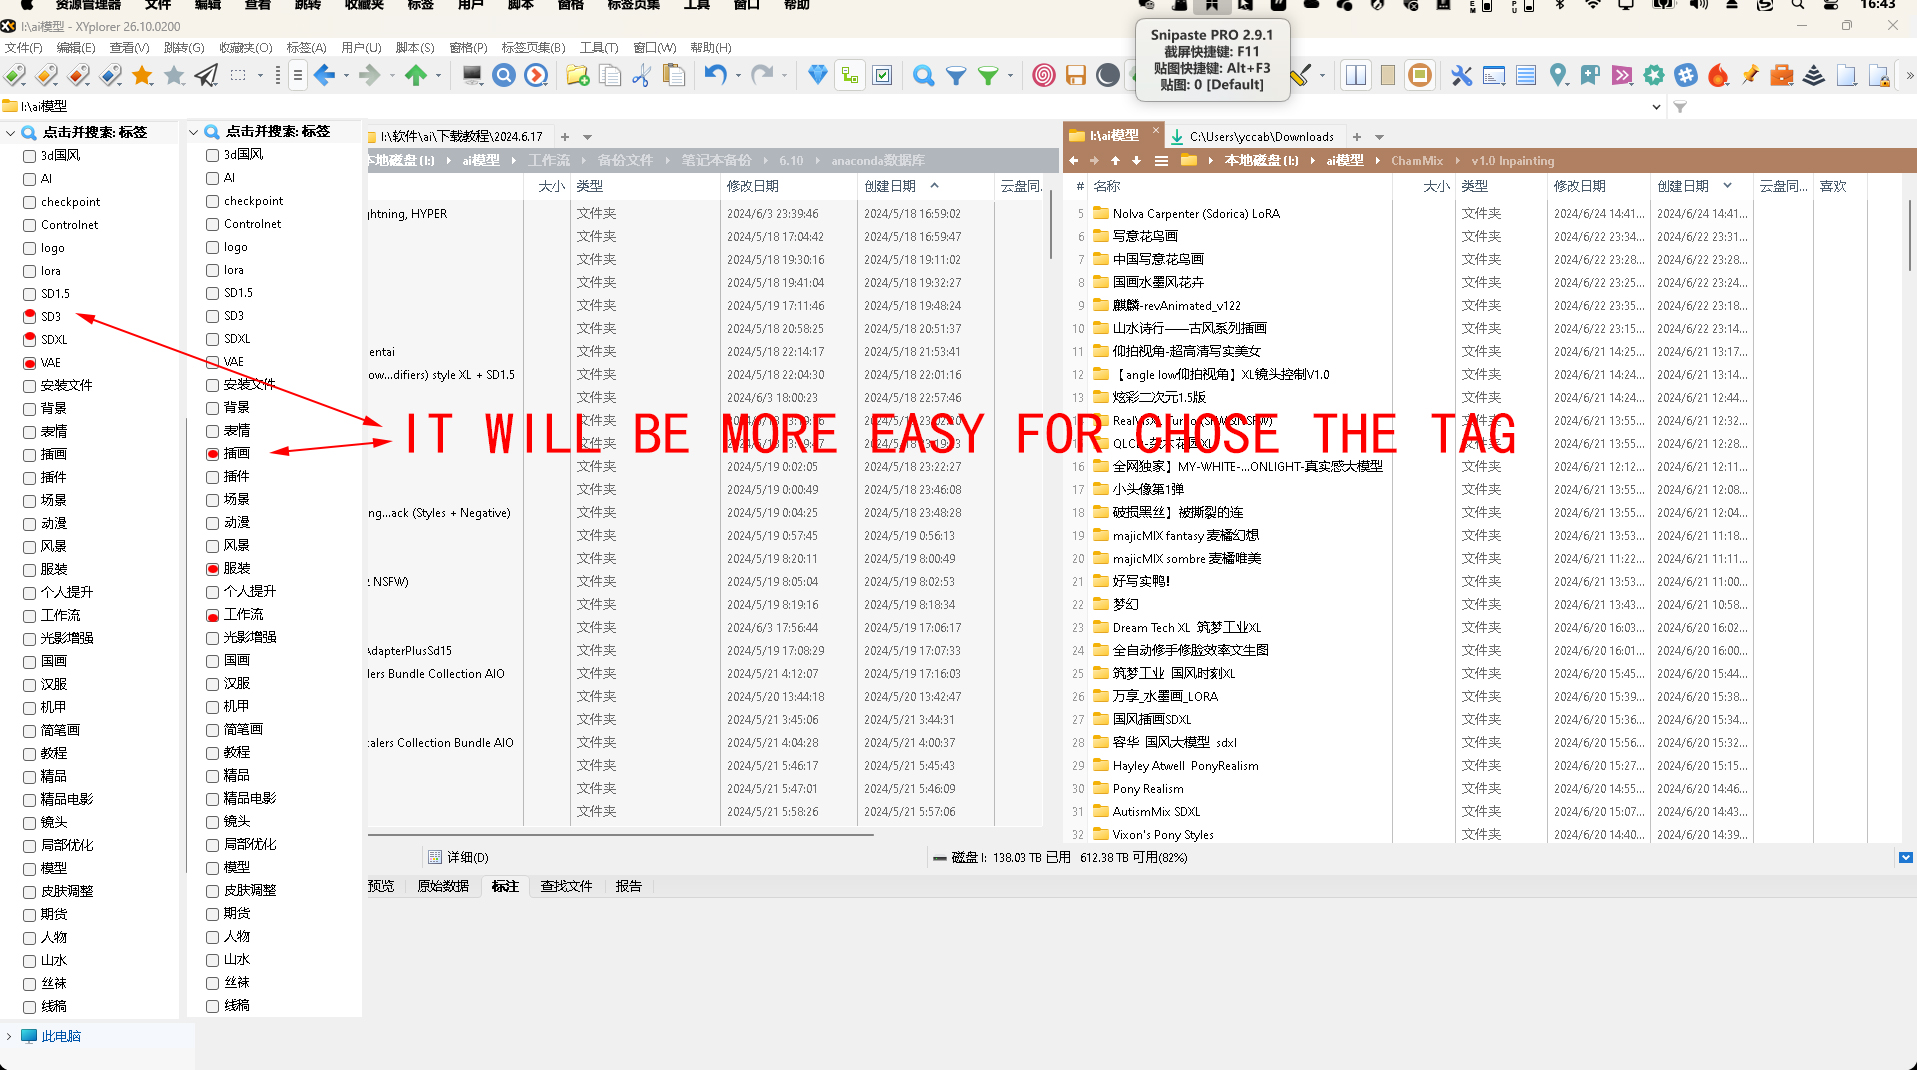The width and height of the screenshot is (1917, 1070).
Task: Click the blue Back arrow in toolbar
Action: point(324,75)
